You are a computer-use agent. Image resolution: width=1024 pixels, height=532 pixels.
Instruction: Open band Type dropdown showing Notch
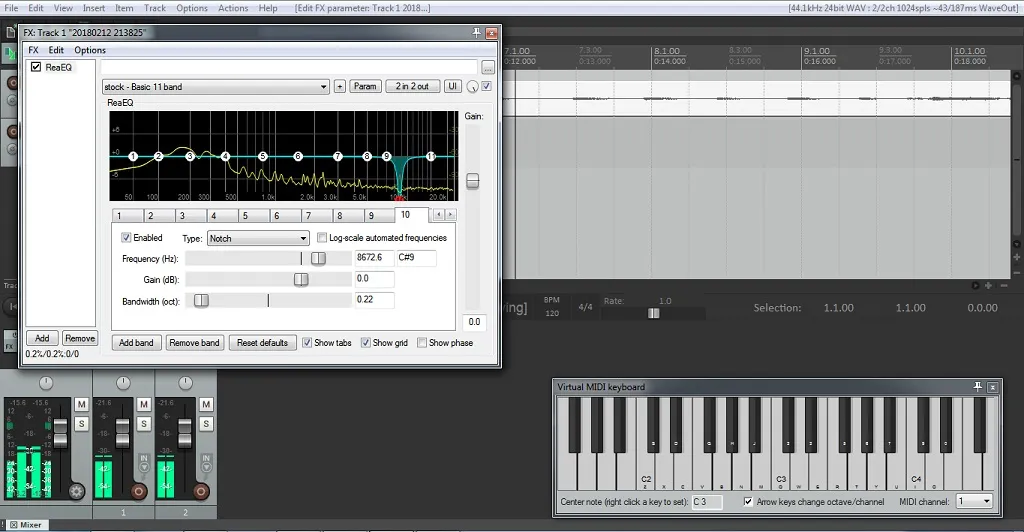258,238
